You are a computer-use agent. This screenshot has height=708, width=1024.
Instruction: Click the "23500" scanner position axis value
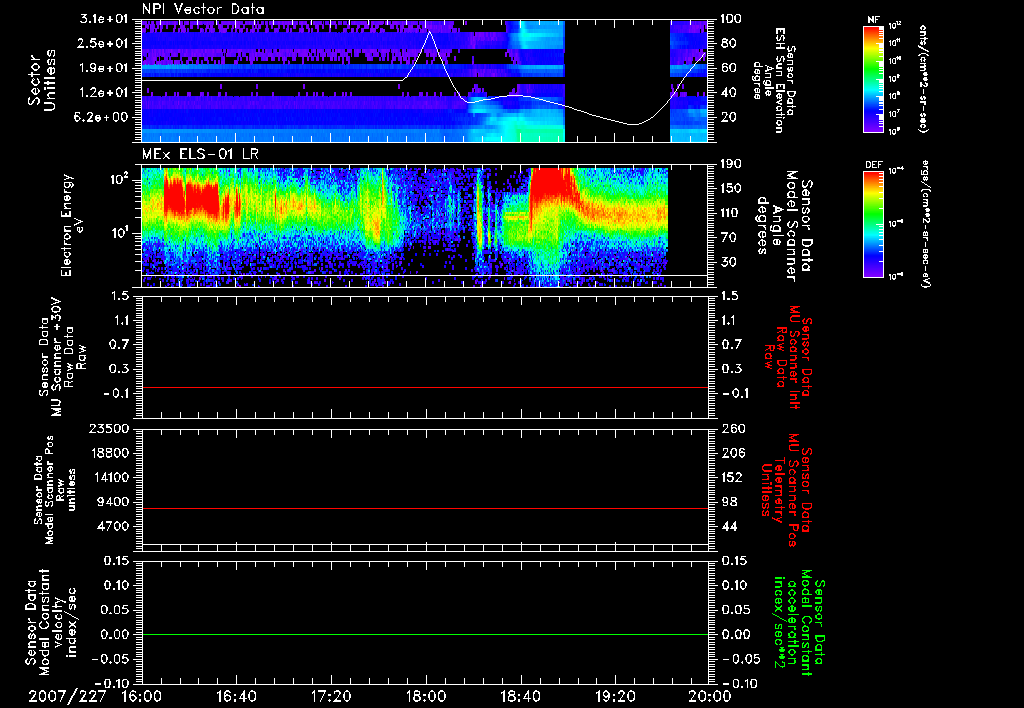click(x=109, y=428)
